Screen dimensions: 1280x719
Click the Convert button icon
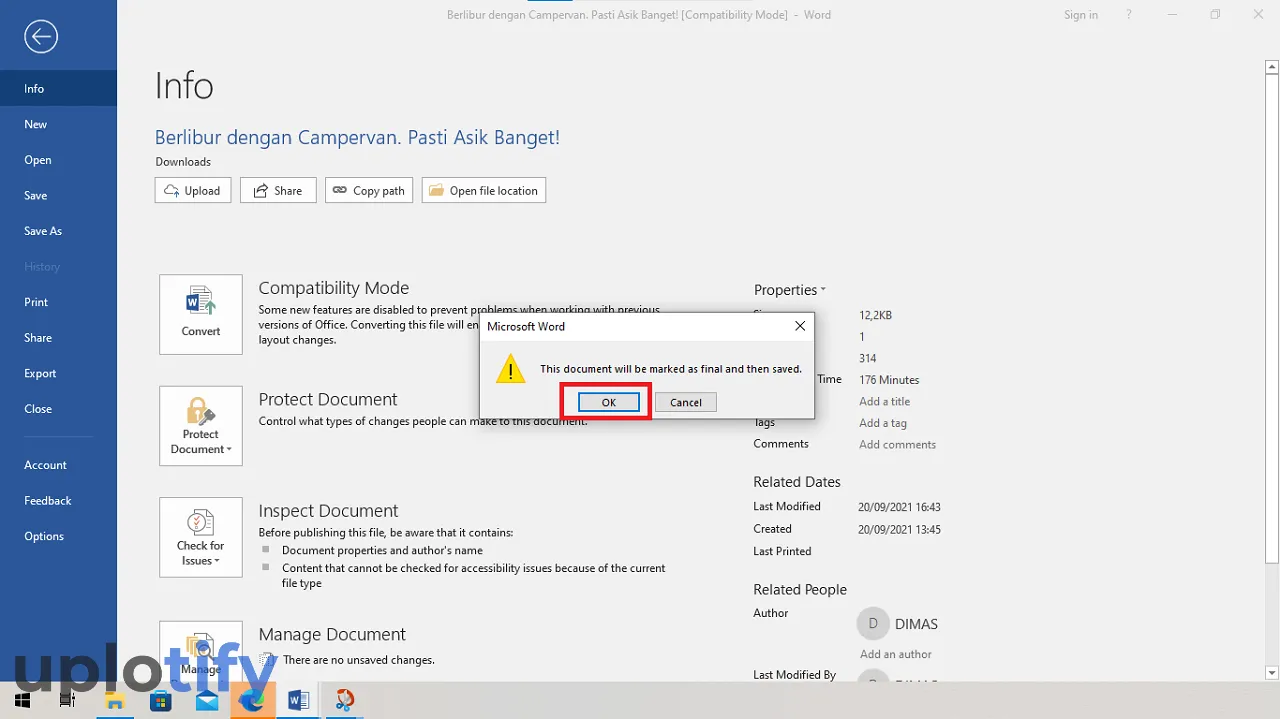201,314
